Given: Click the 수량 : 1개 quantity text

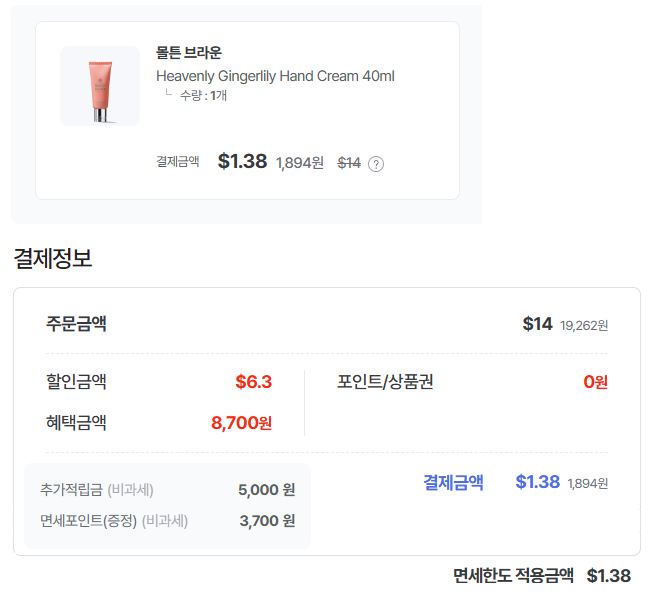Looking at the screenshot, I should click(x=203, y=96).
